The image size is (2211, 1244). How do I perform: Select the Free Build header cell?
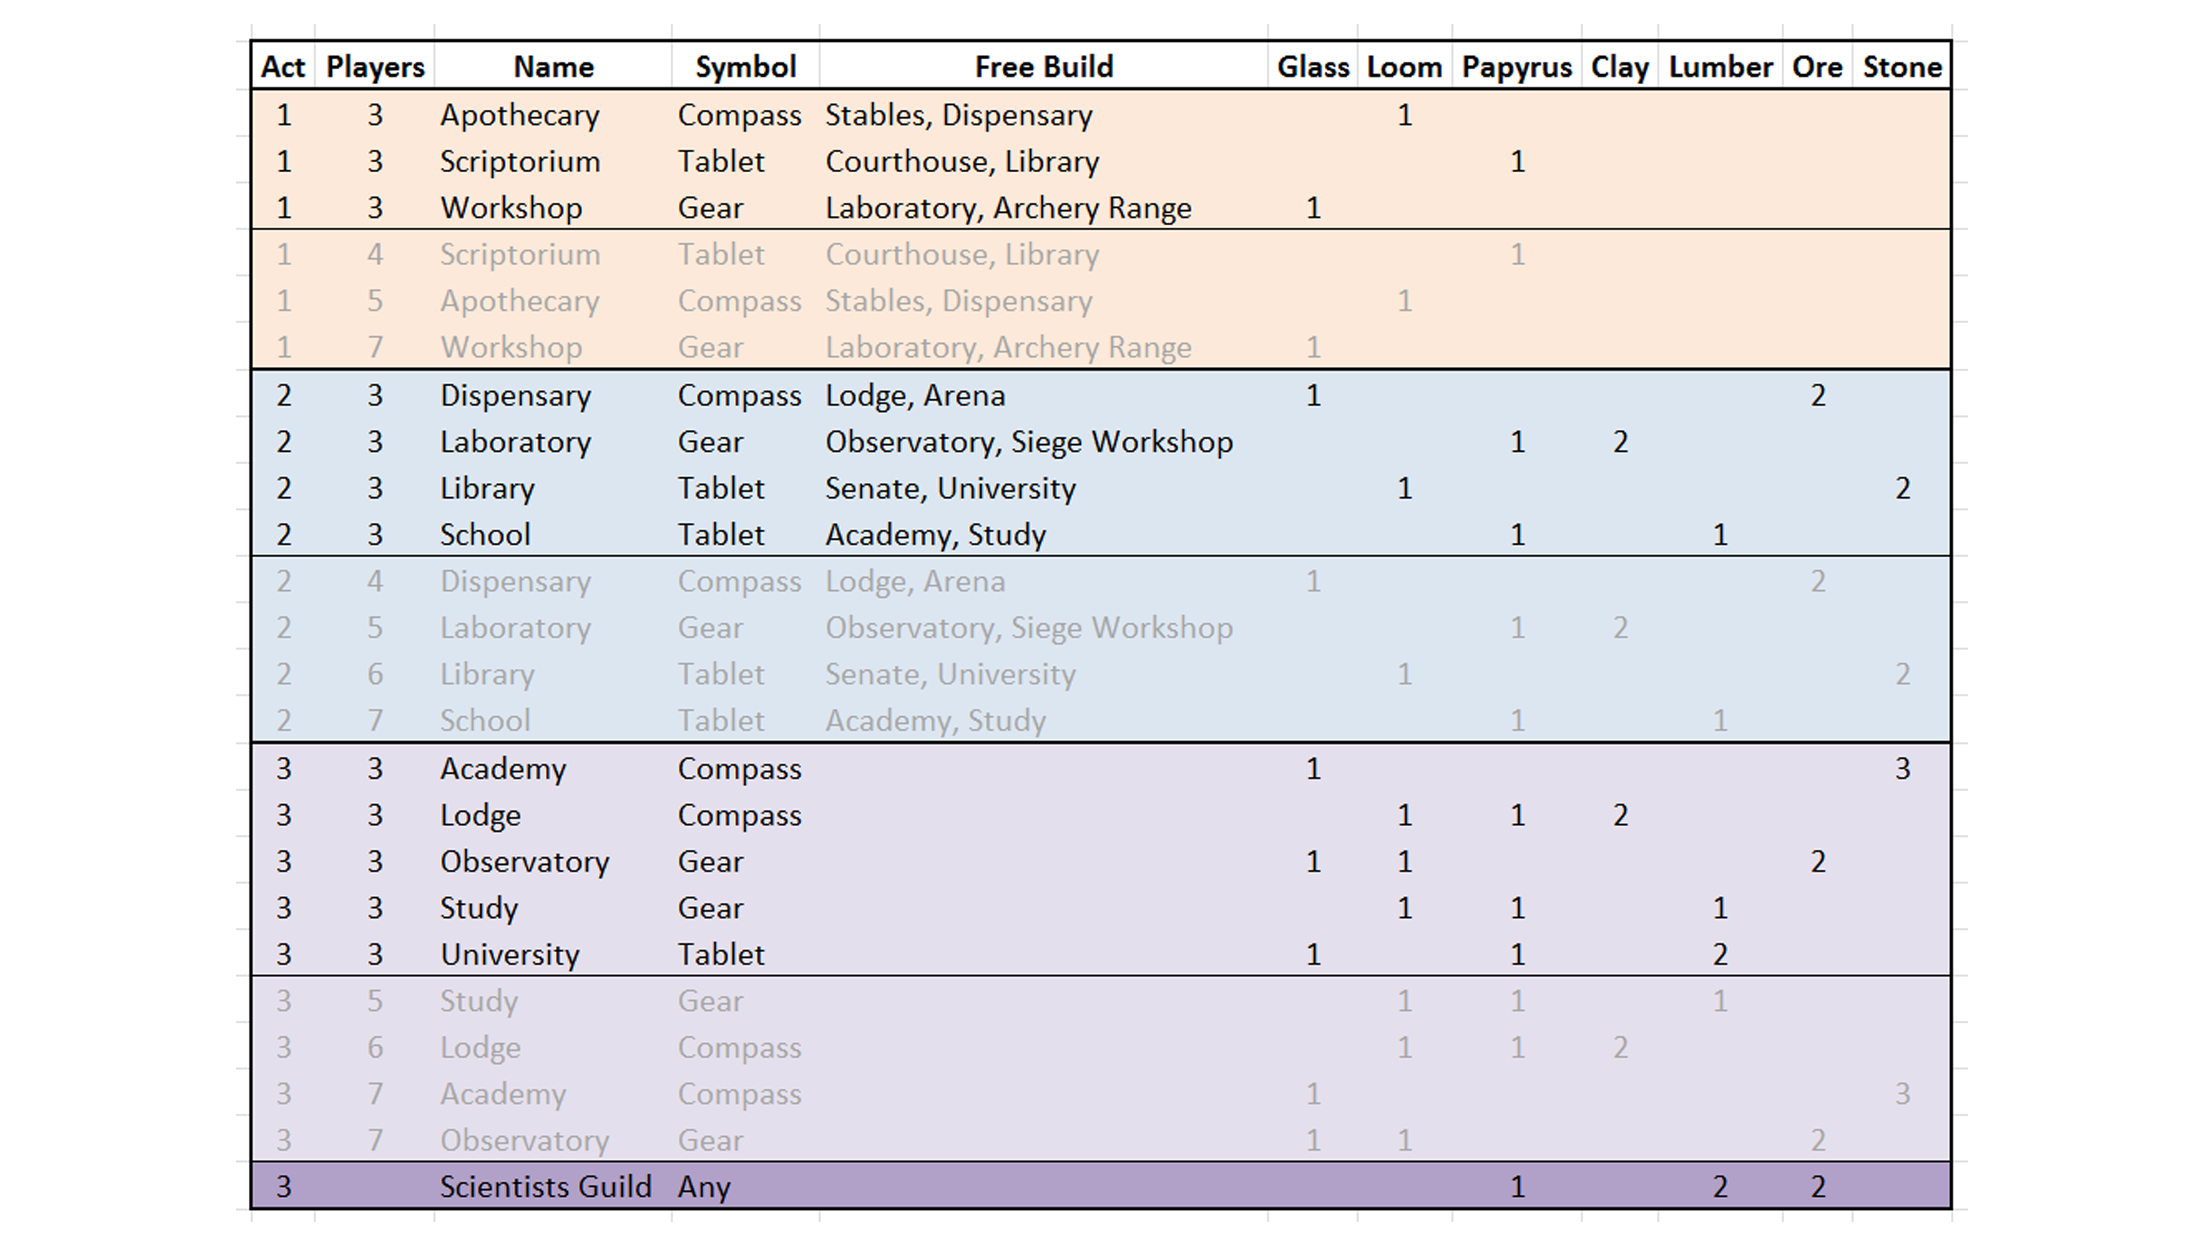[x=1043, y=67]
